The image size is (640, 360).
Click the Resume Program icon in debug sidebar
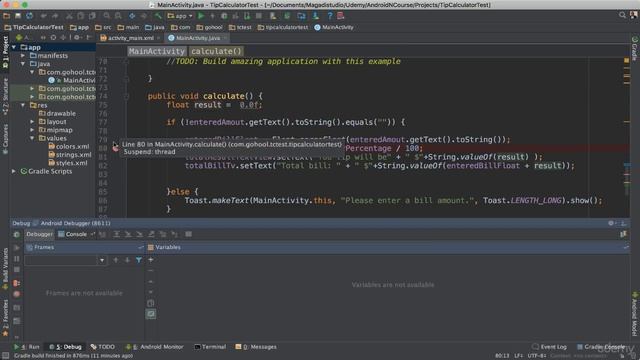(17, 248)
